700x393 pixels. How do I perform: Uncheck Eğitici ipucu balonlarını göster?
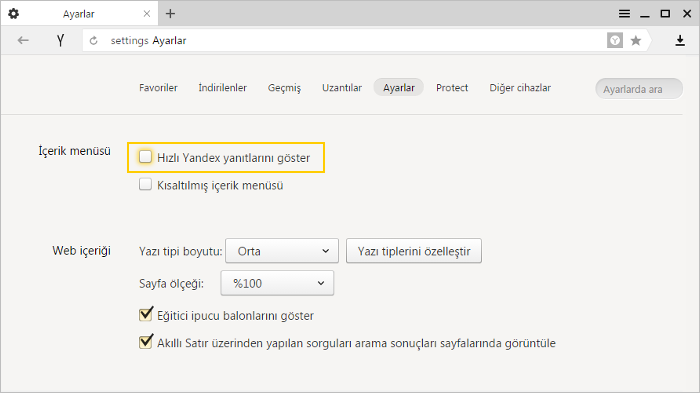point(146,314)
